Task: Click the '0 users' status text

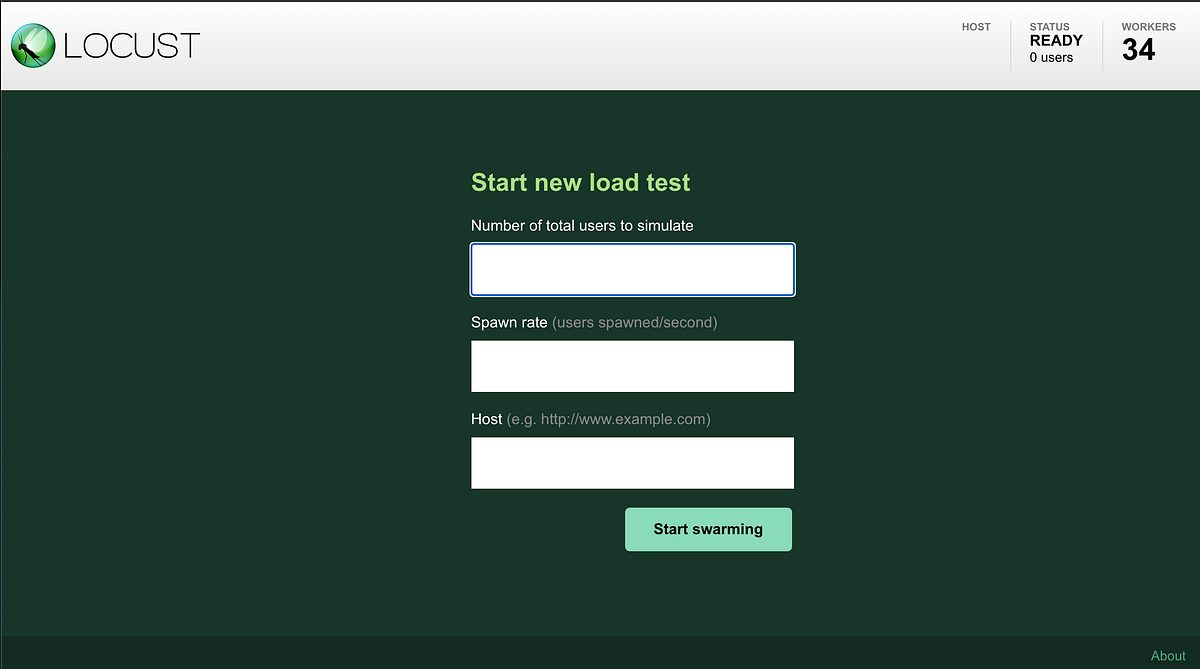Action: click(1052, 58)
